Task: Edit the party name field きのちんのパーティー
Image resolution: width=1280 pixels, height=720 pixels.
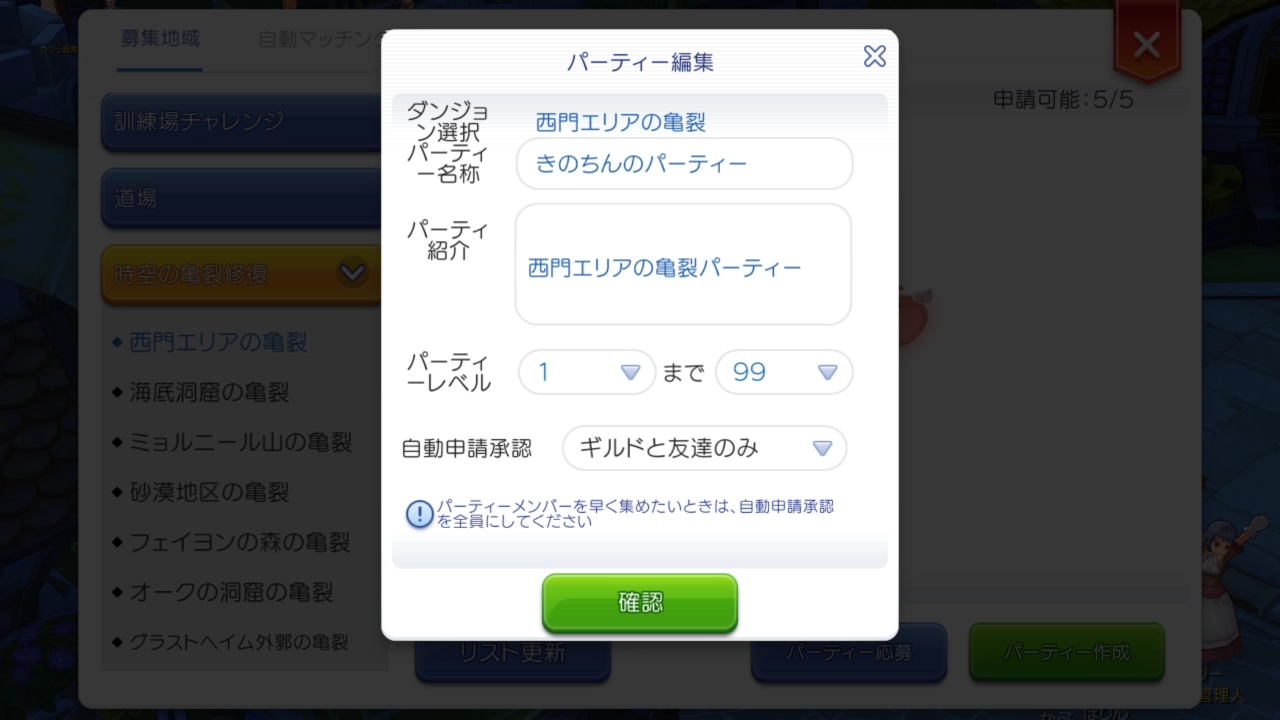Action: pos(684,164)
